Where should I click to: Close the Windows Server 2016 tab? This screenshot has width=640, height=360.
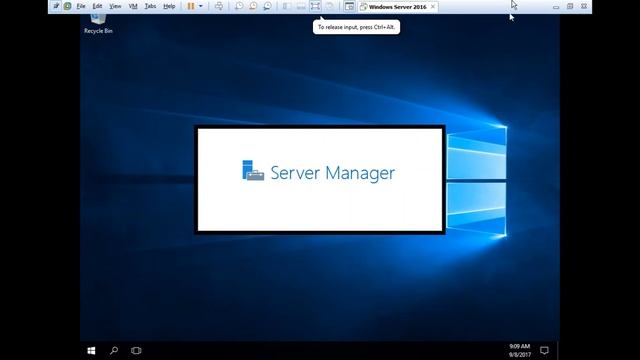coord(433,7)
